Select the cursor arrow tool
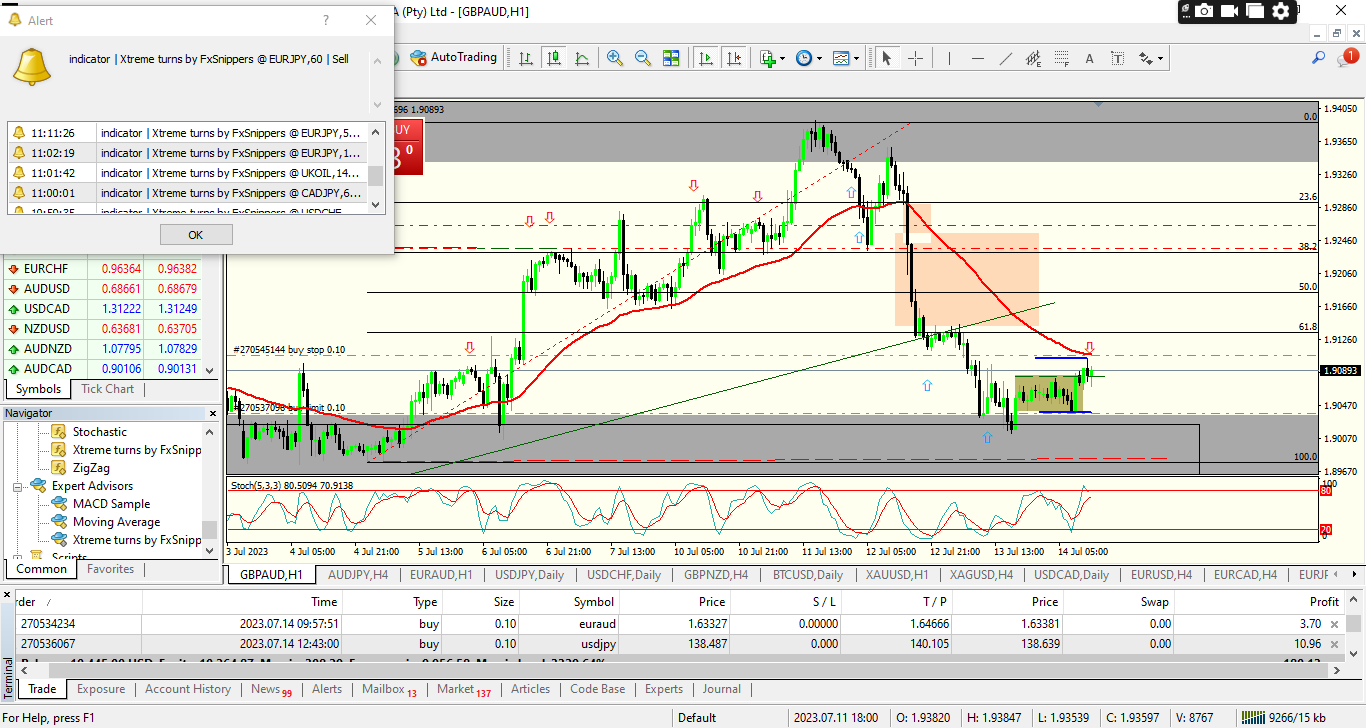 click(x=885, y=58)
